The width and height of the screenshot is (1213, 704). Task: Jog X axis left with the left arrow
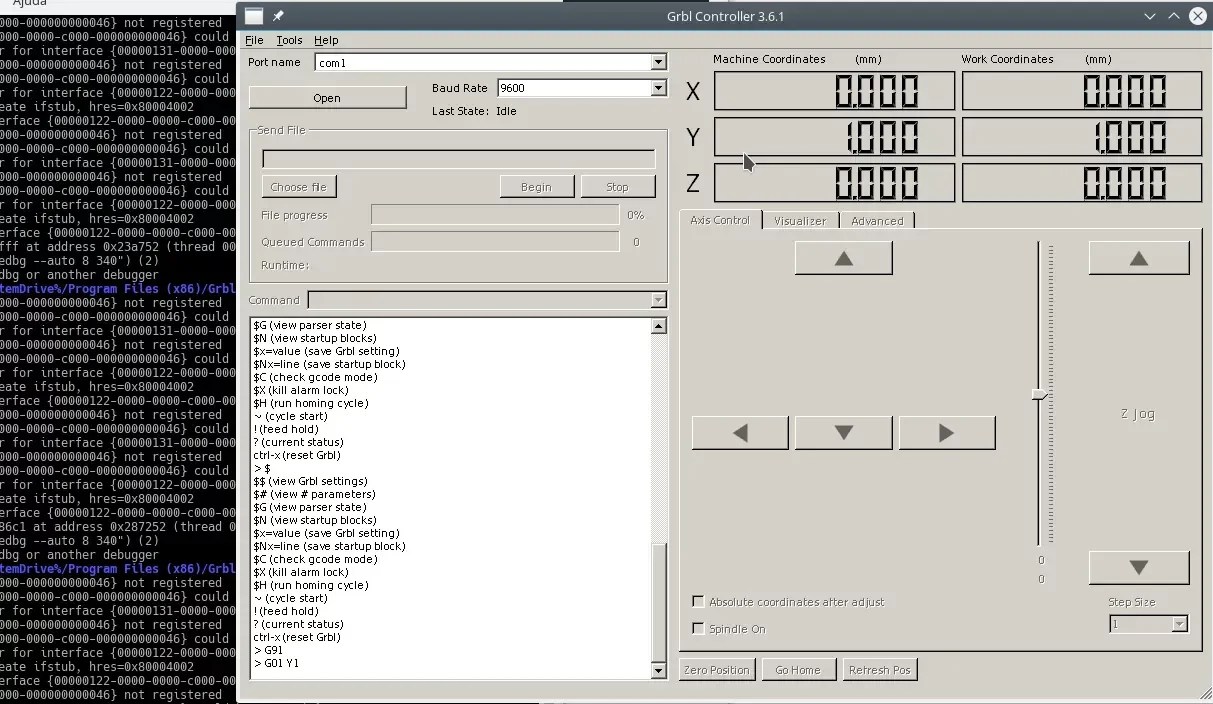[740, 433]
